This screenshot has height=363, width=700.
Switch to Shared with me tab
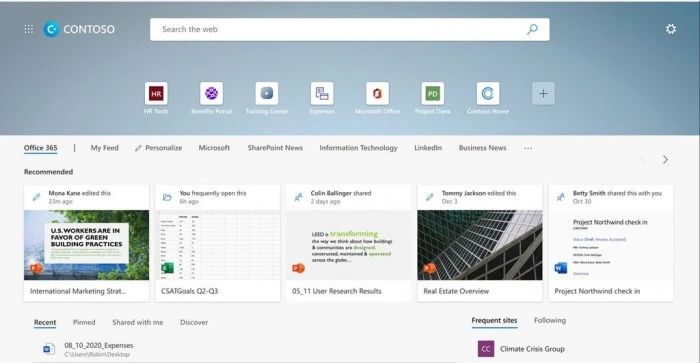[x=138, y=322]
